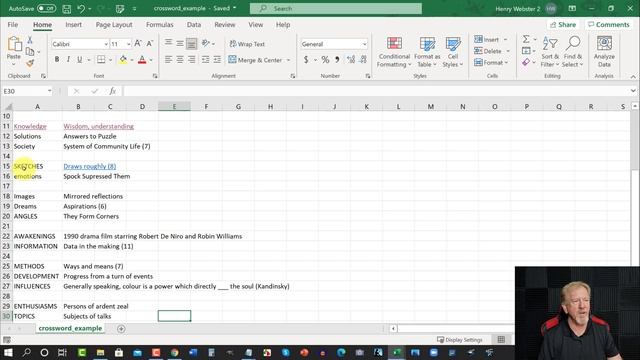Click the Undo arrow icon
The image size is (640, 360).
tap(81, 9)
